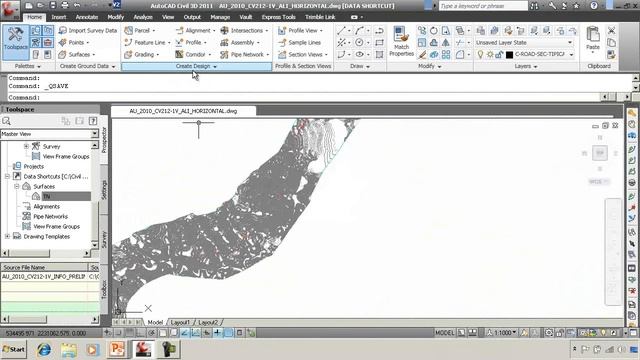Toggle current layer freeze sun icon

(x=490, y=54)
